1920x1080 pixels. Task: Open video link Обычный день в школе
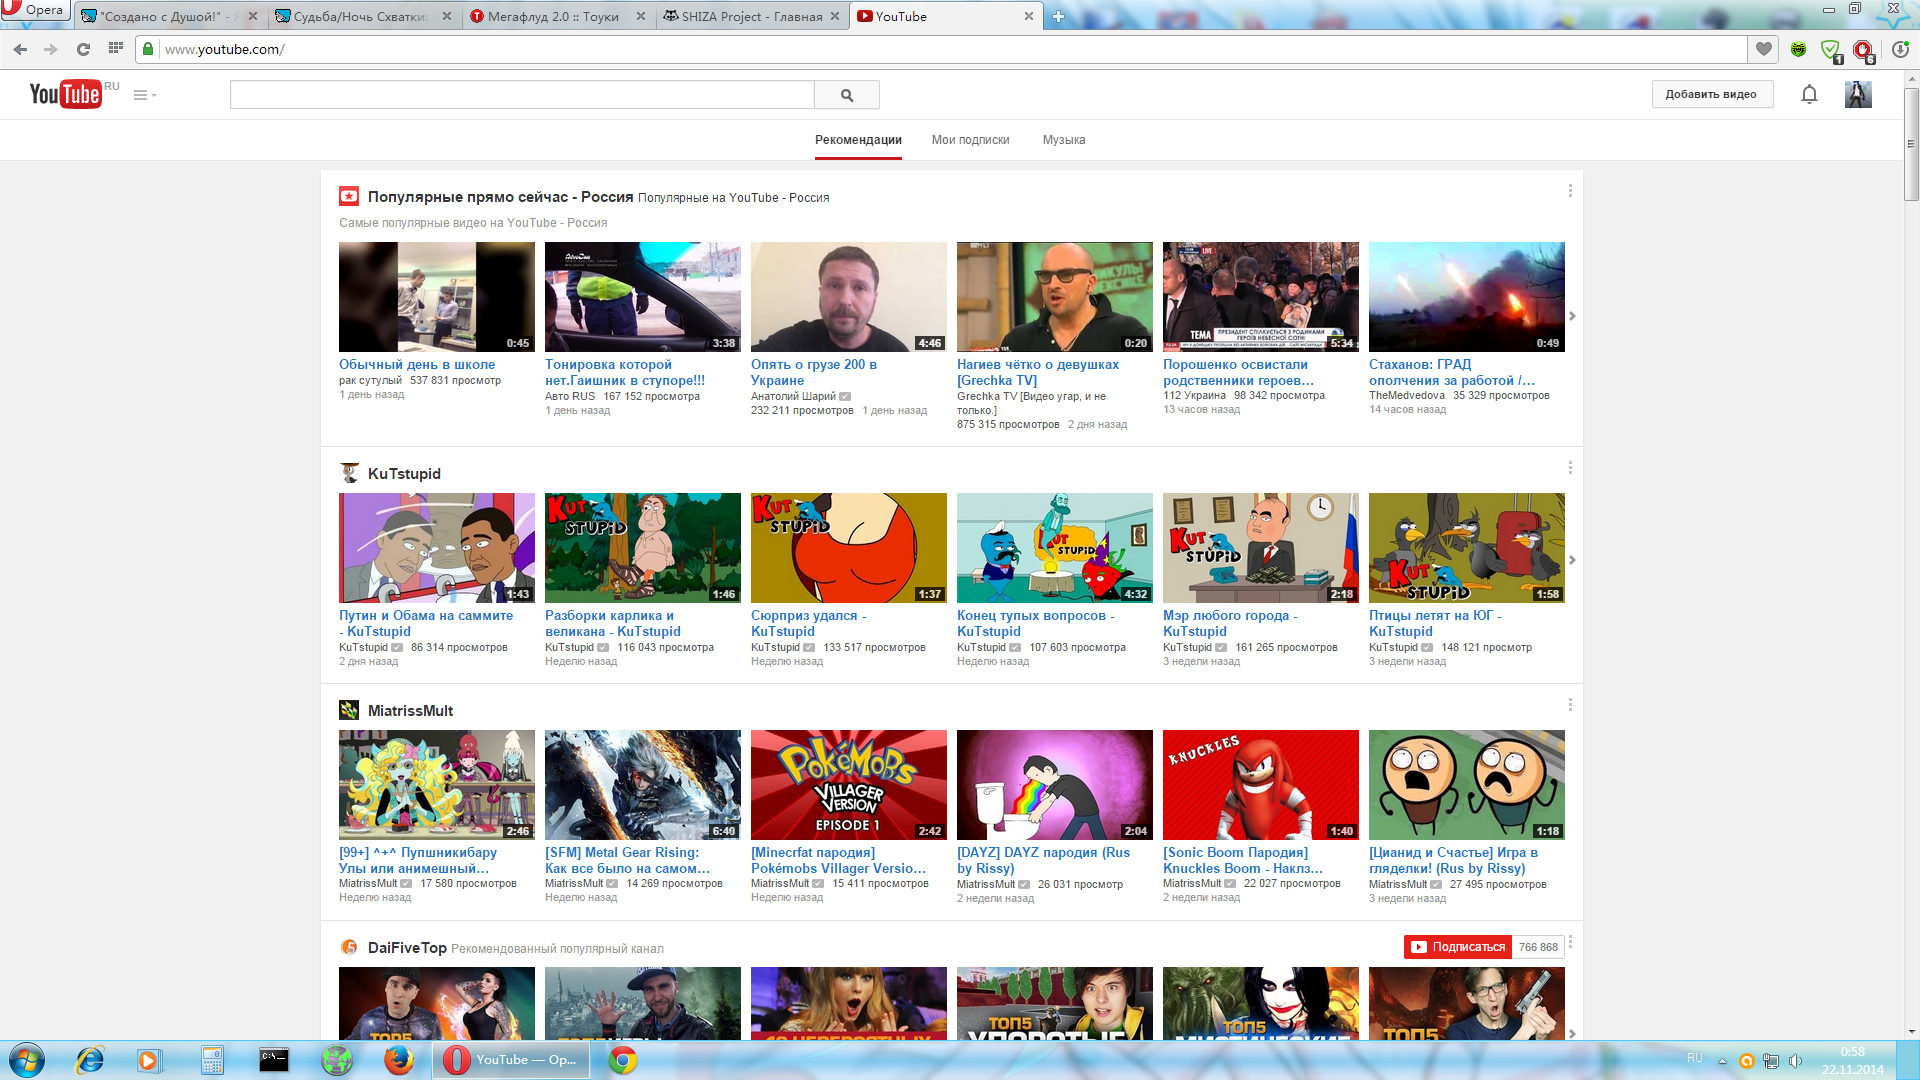pos(417,365)
